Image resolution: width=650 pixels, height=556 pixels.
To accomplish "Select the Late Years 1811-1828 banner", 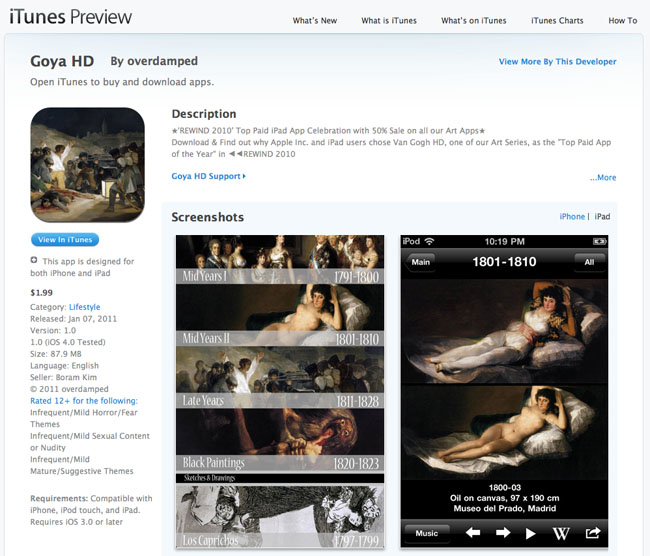I will coord(280,377).
